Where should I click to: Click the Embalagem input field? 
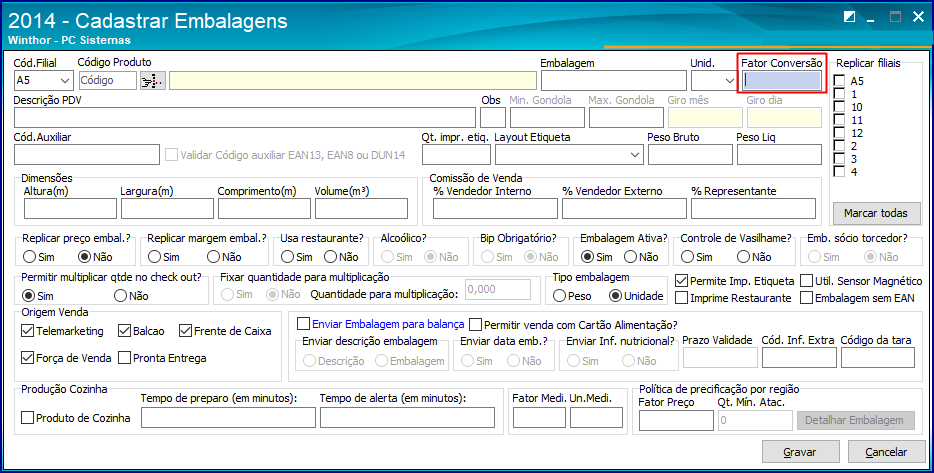(x=614, y=80)
